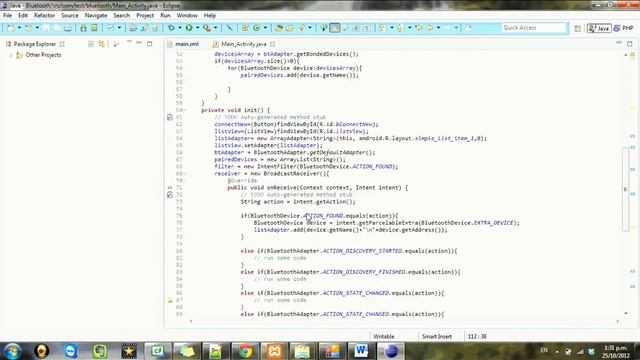
Task: Click the External Tools run icon
Action: [x=207, y=28]
